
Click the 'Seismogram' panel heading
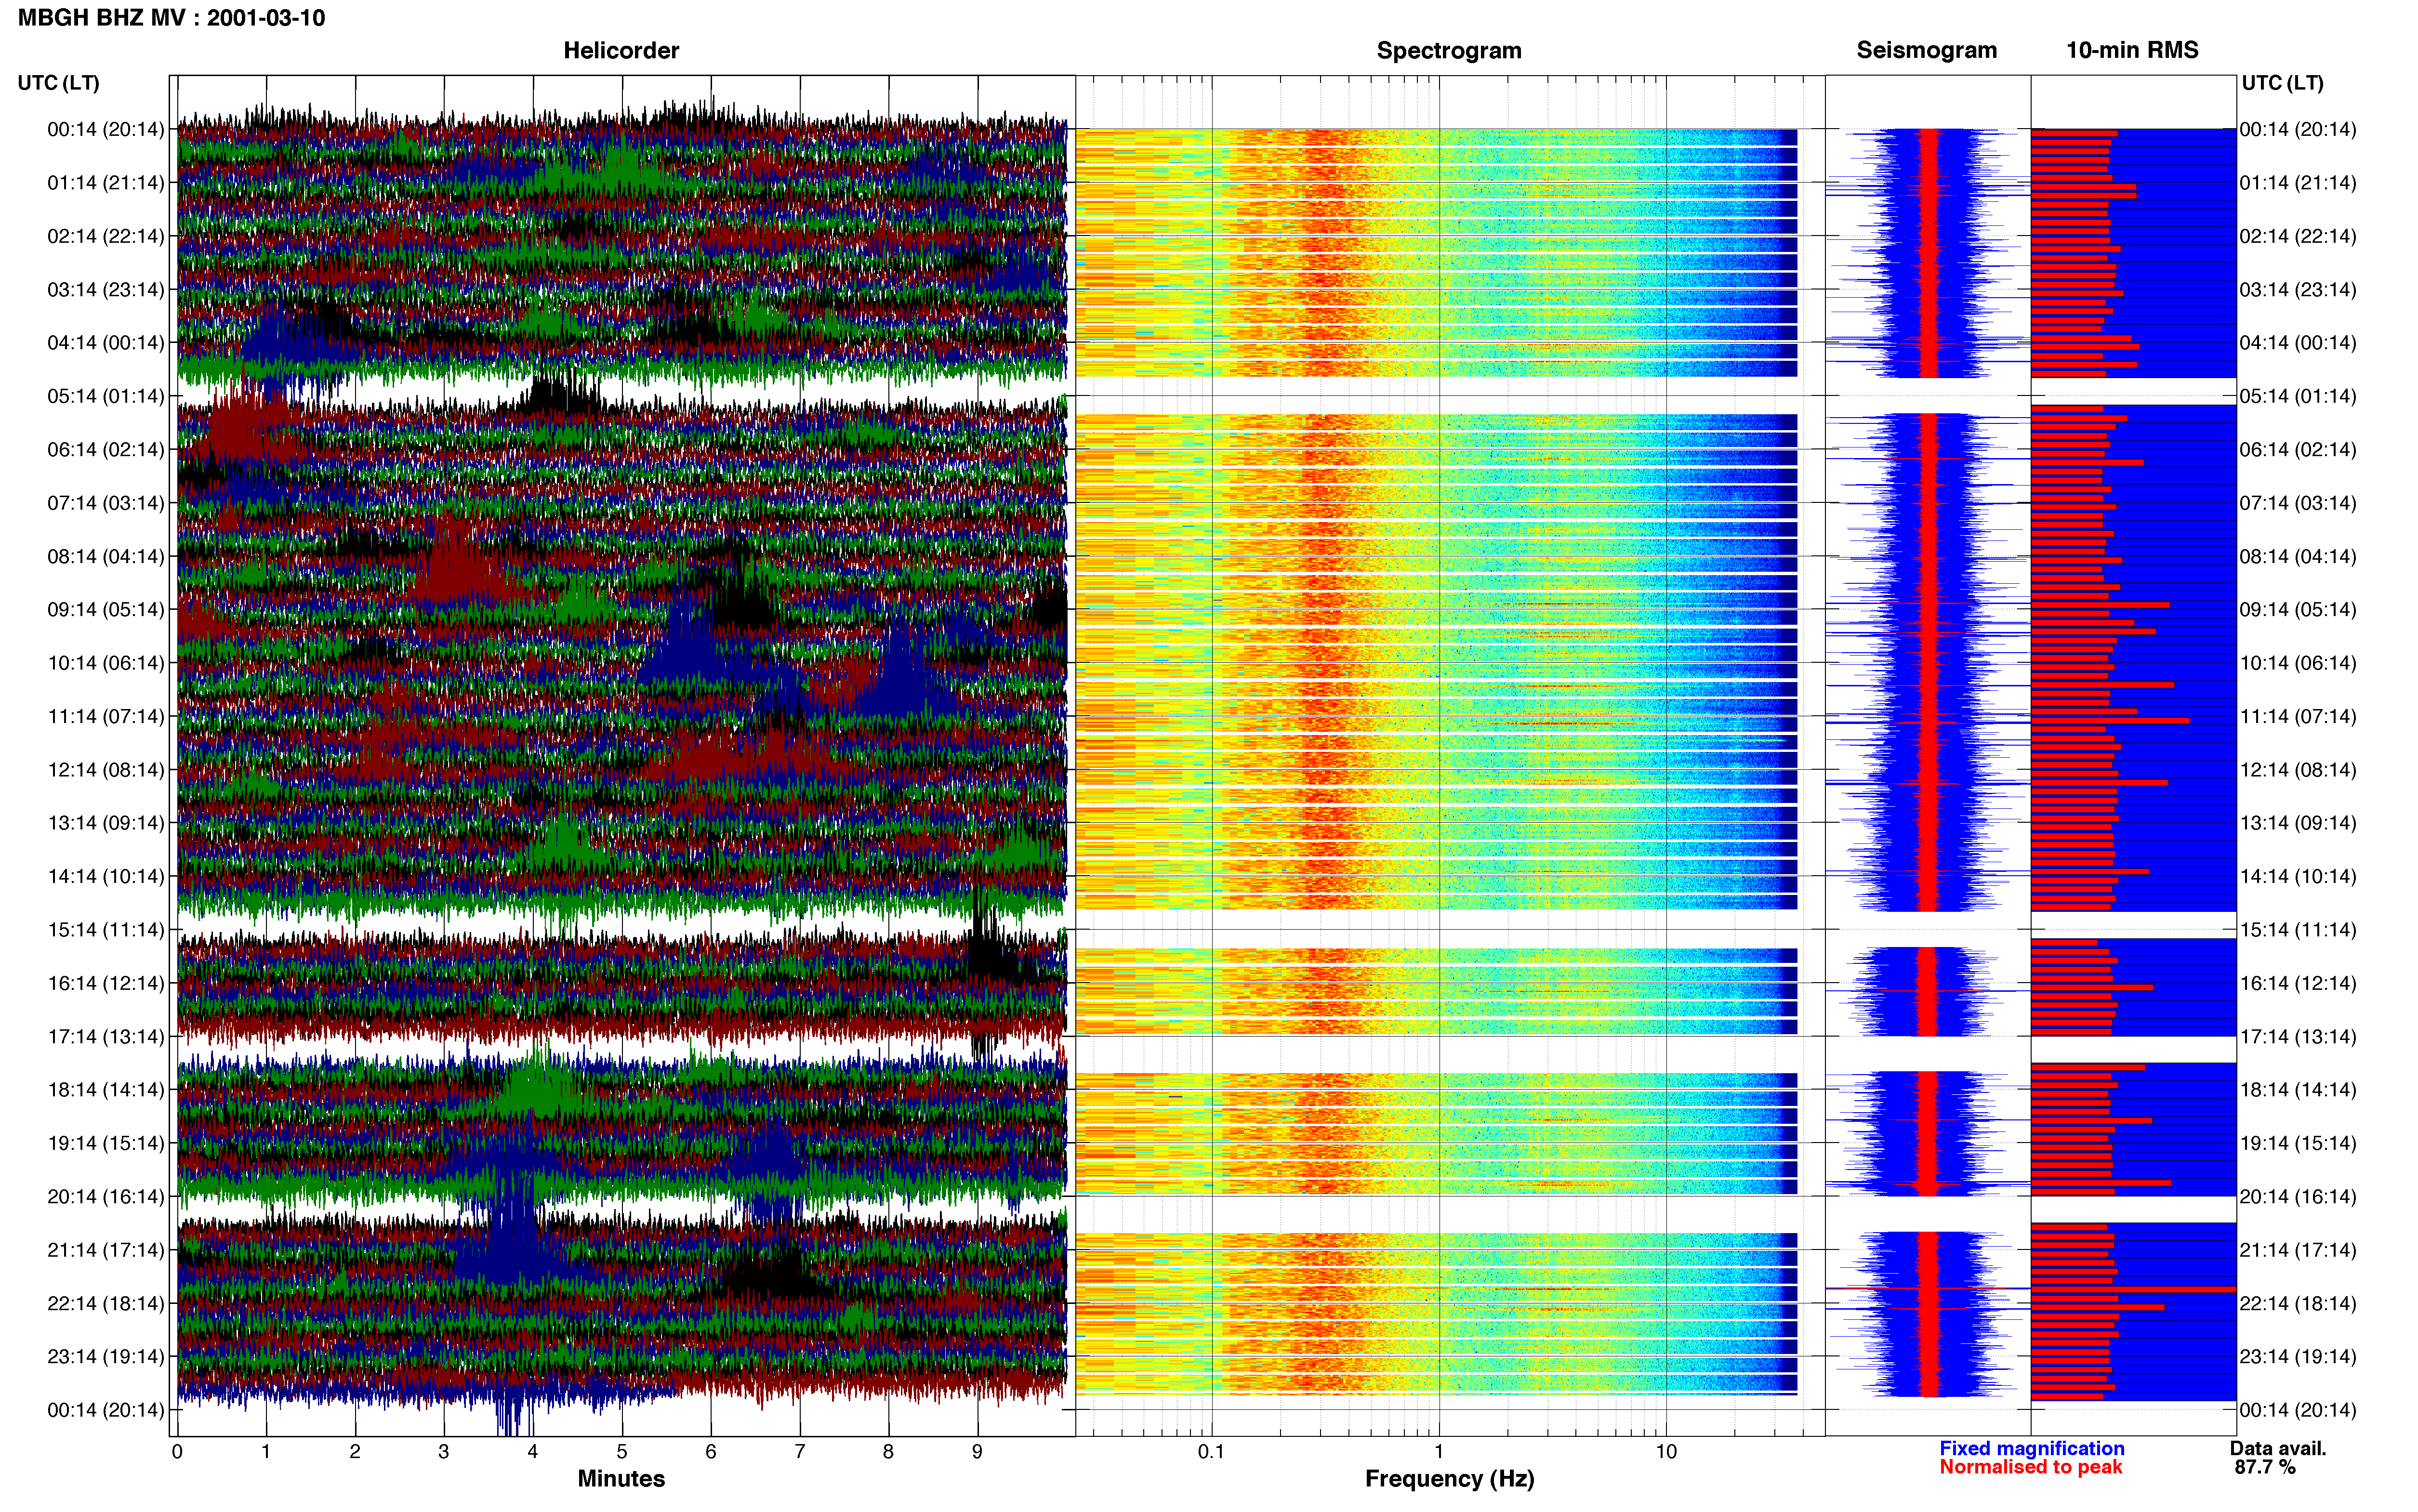(x=1926, y=50)
